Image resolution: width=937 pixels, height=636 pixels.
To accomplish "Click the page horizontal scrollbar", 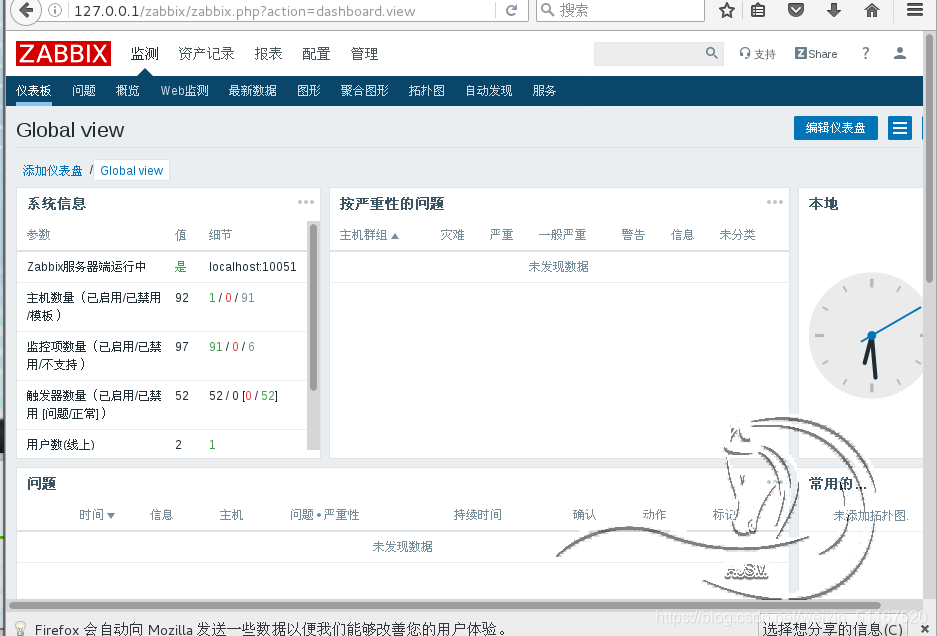I will 444,605.
